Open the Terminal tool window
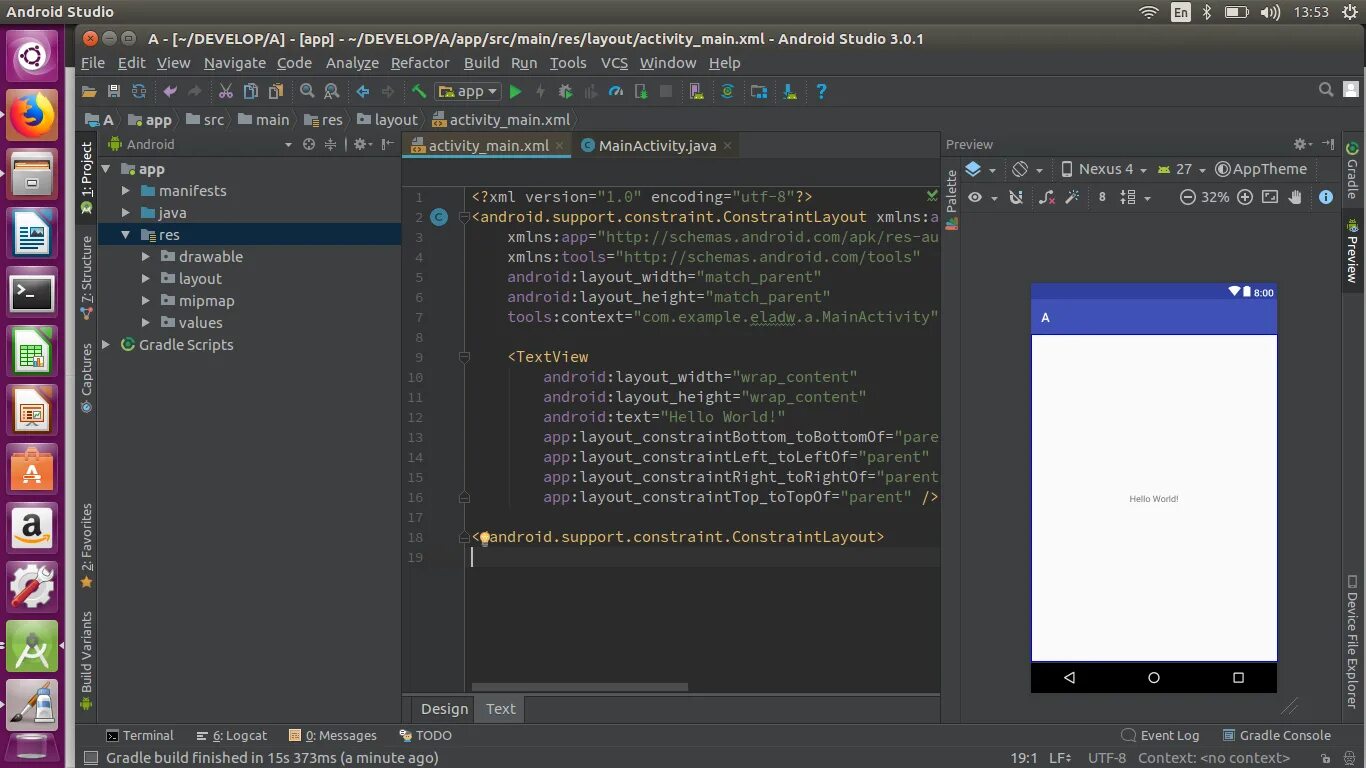The image size is (1366, 768). (139, 735)
